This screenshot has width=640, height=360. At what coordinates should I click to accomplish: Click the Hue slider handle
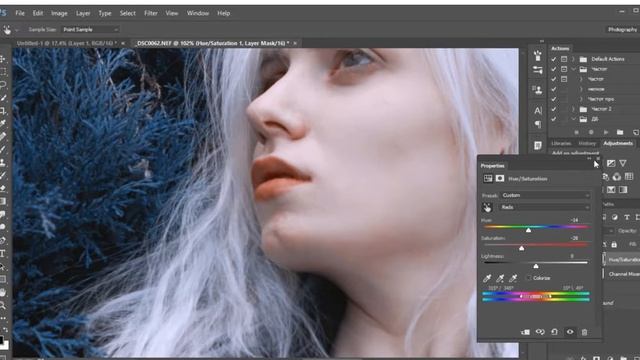[x=528, y=230]
